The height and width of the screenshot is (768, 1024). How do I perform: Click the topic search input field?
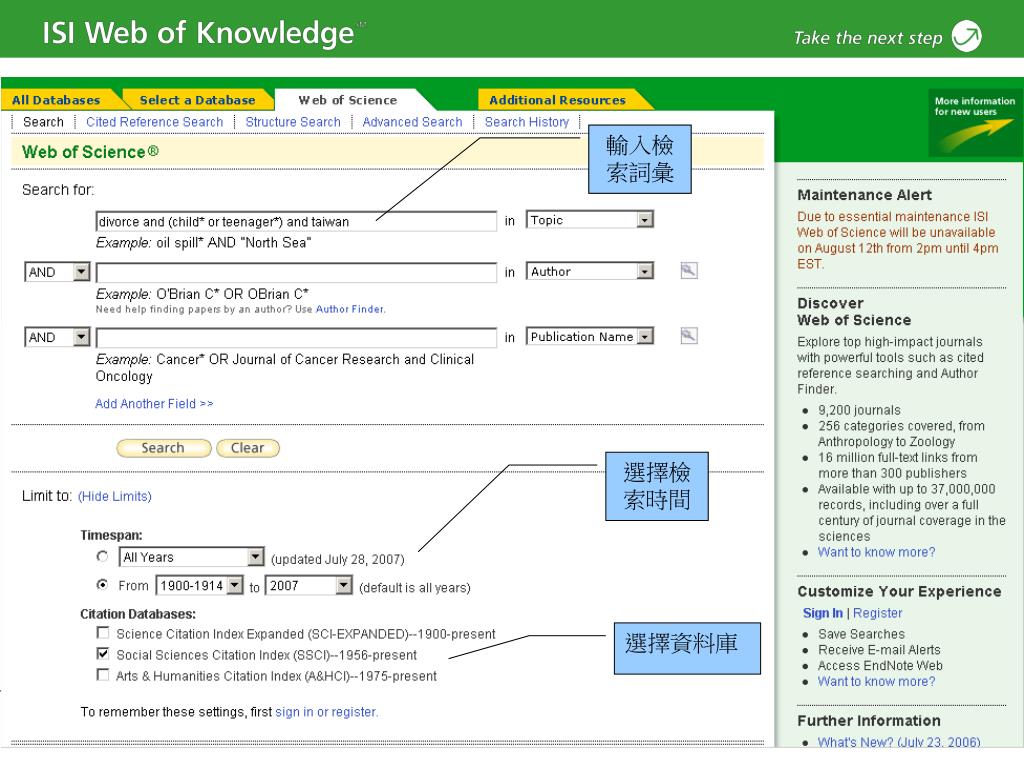(296, 221)
